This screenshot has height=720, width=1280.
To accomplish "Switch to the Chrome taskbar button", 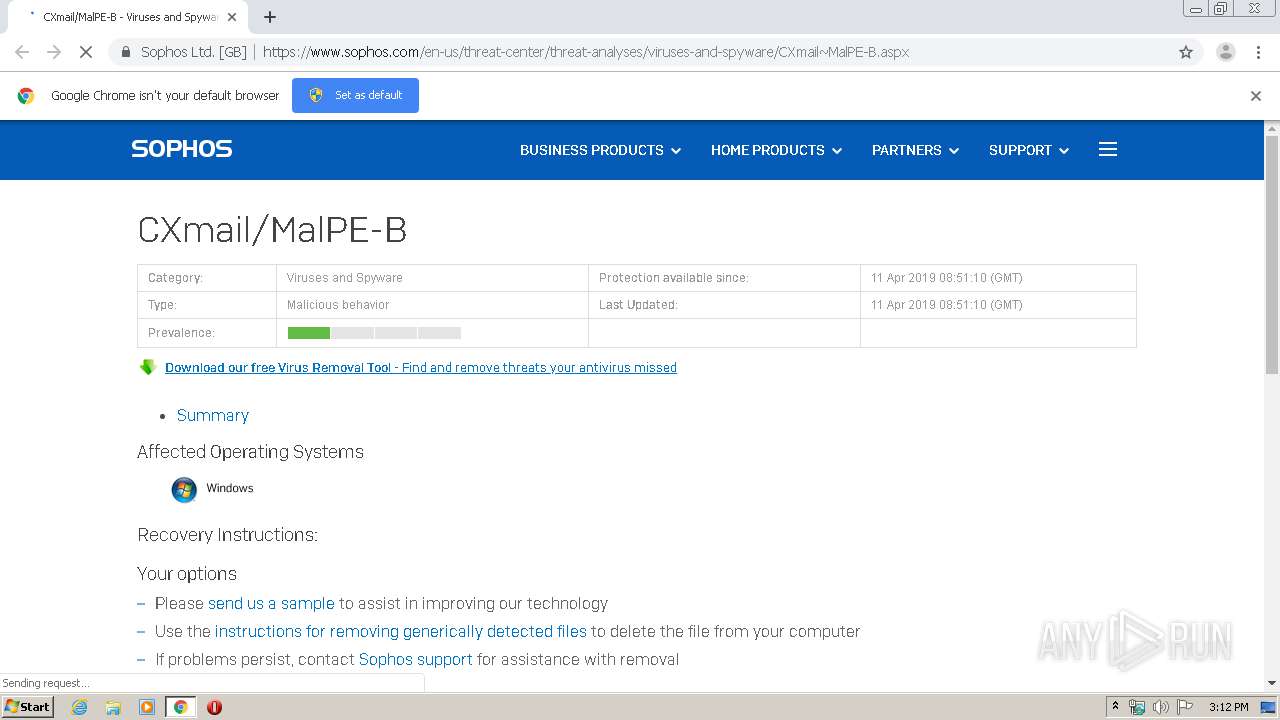I will pos(181,707).
